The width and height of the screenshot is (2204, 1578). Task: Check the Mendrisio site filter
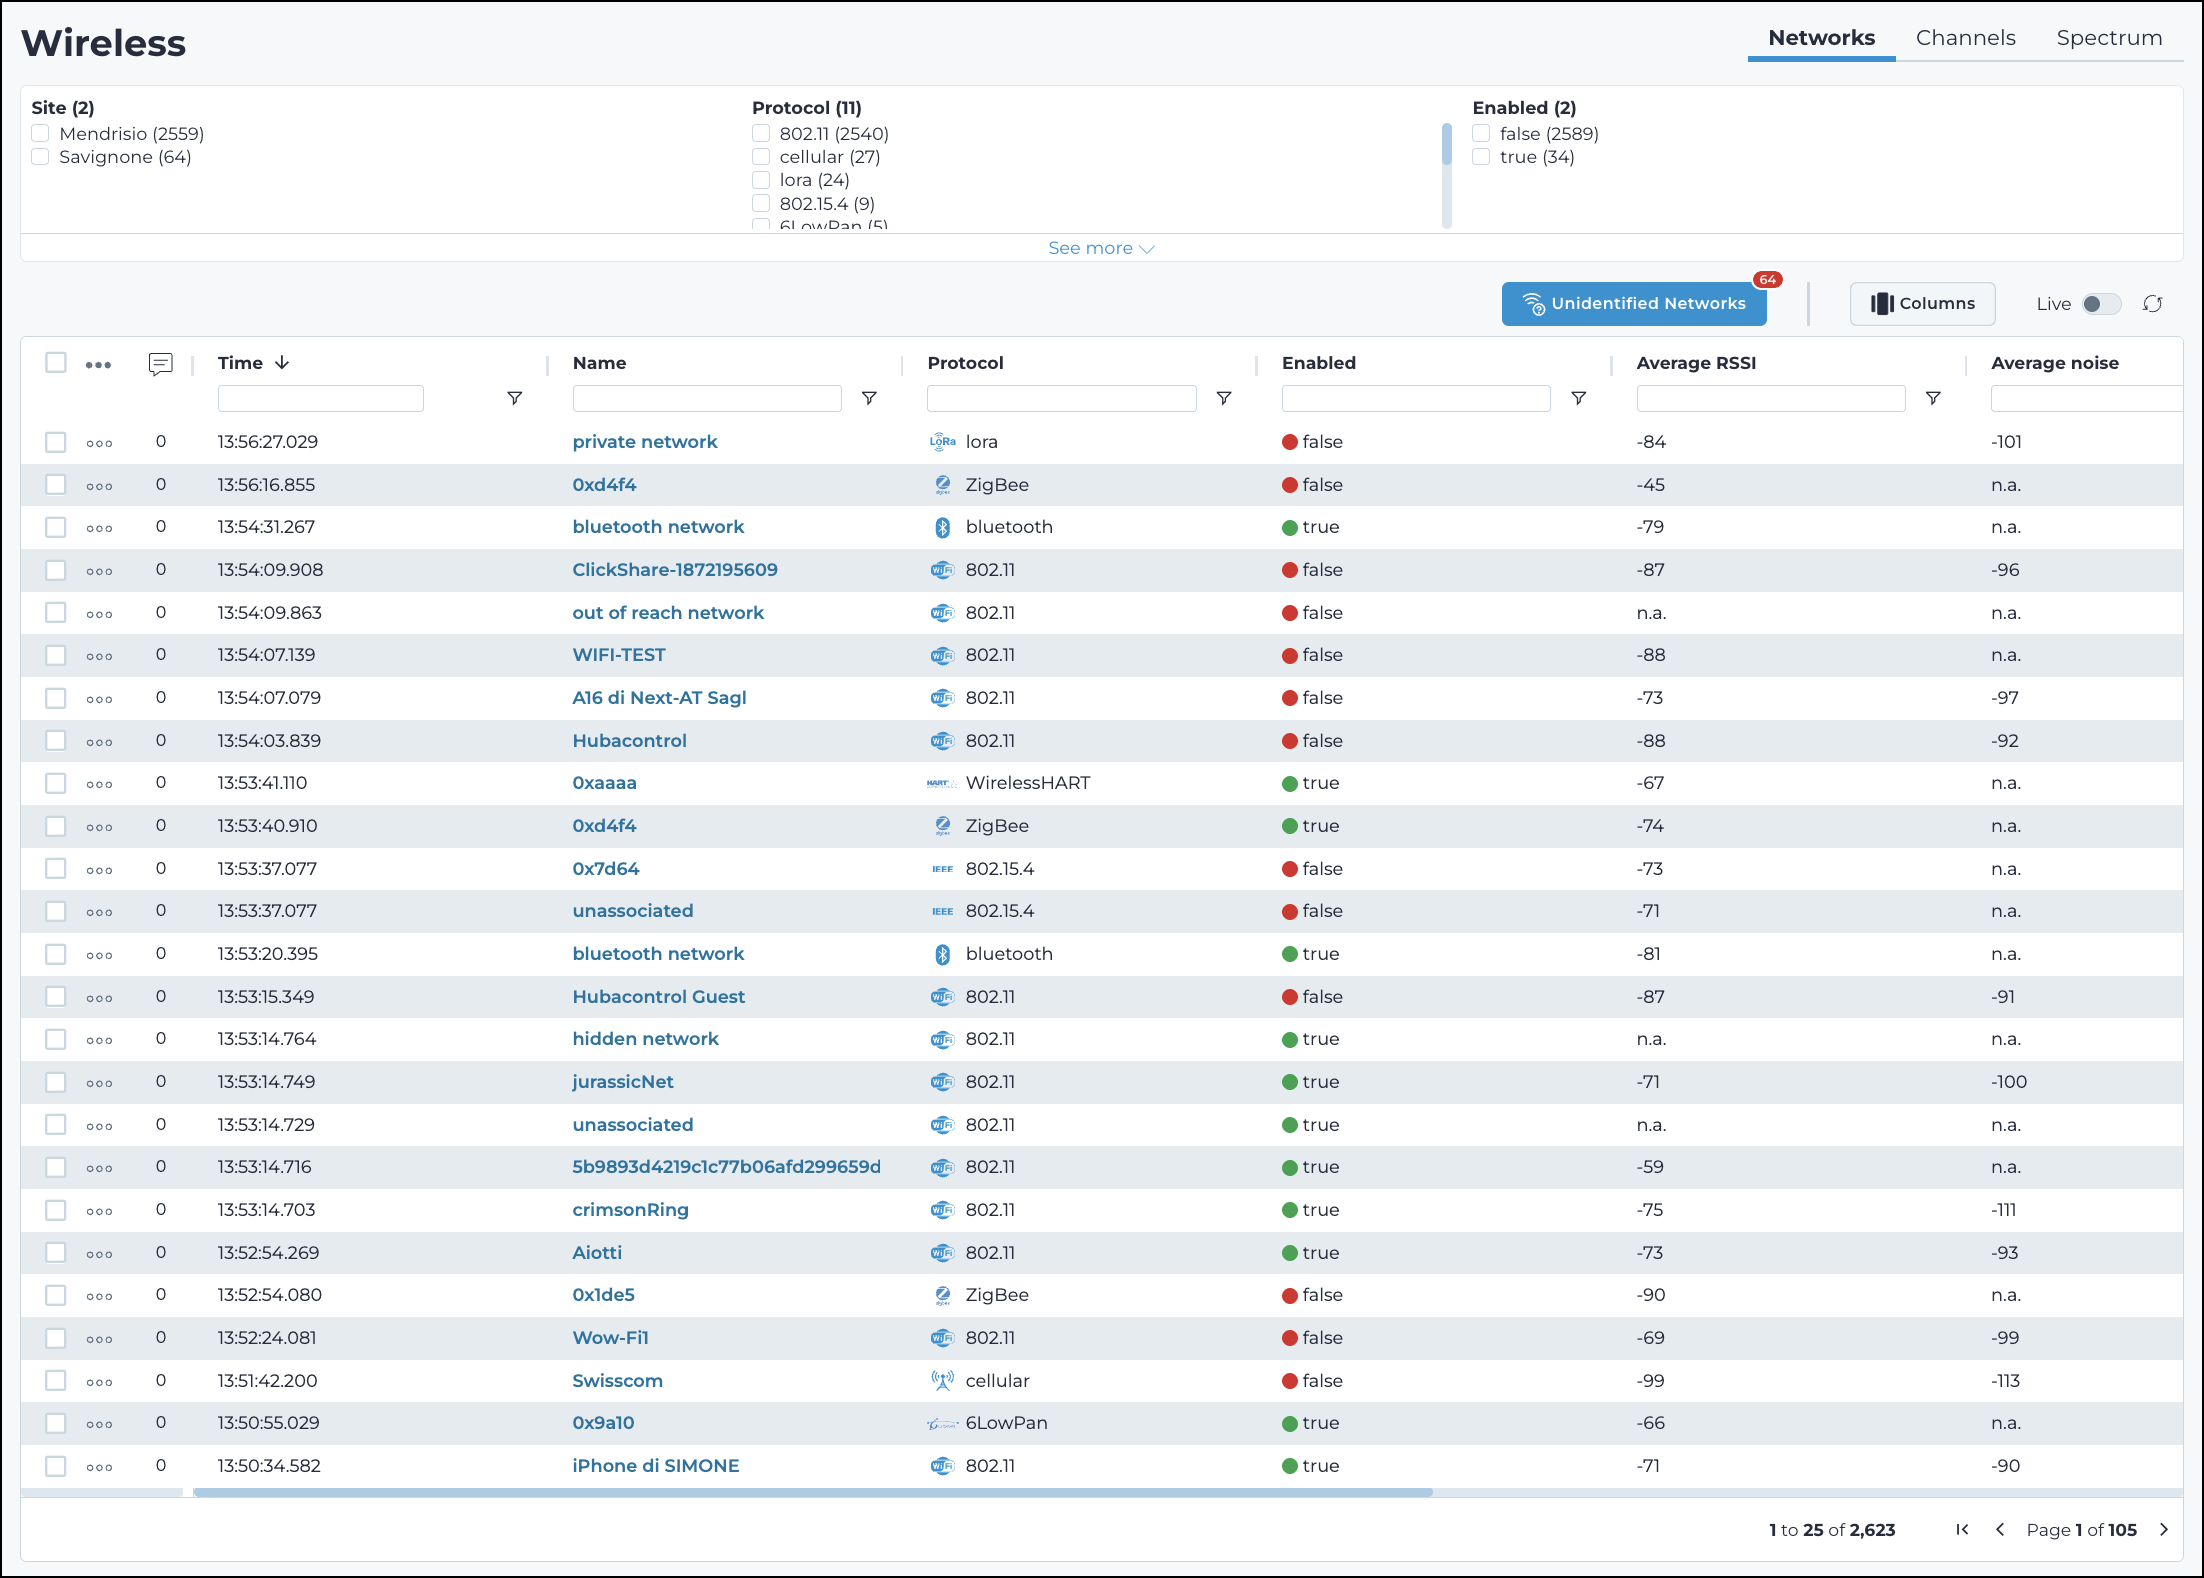[40, 133]
